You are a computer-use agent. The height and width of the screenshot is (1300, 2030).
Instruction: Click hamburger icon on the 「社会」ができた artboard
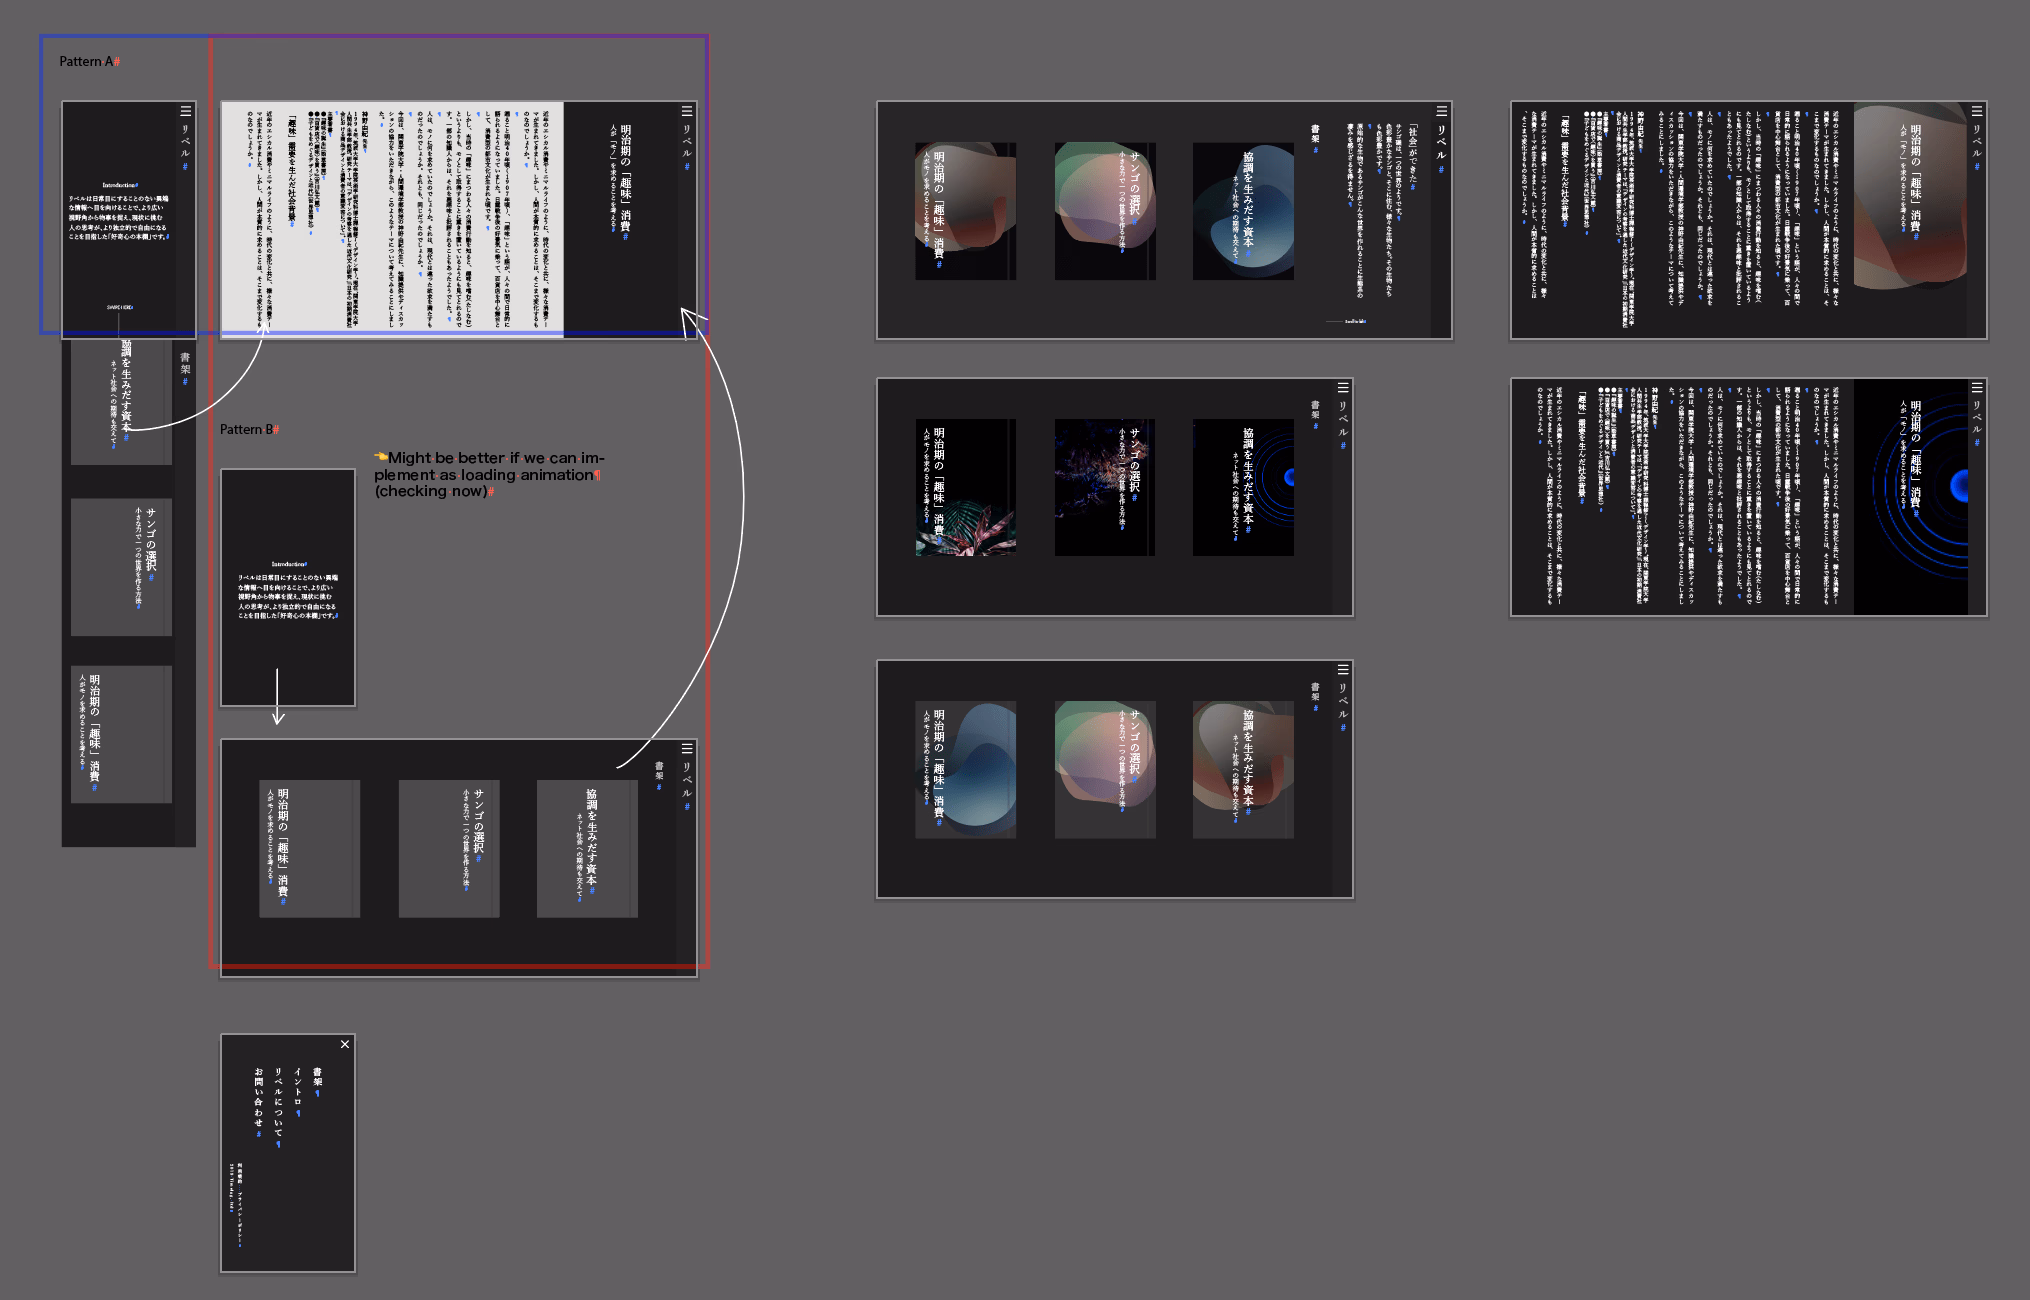pyautogui.click(x=1441, y=111)
